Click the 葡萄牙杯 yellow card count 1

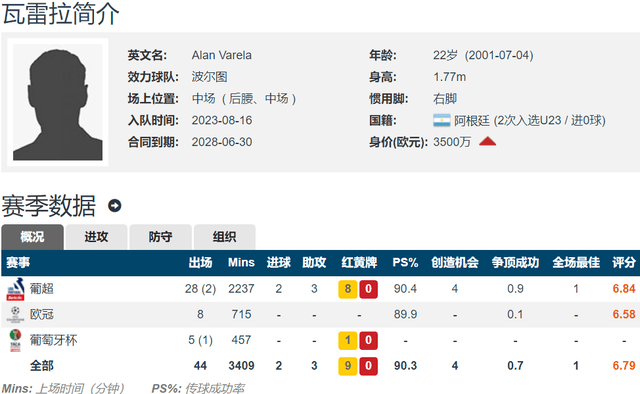[348, 340]
